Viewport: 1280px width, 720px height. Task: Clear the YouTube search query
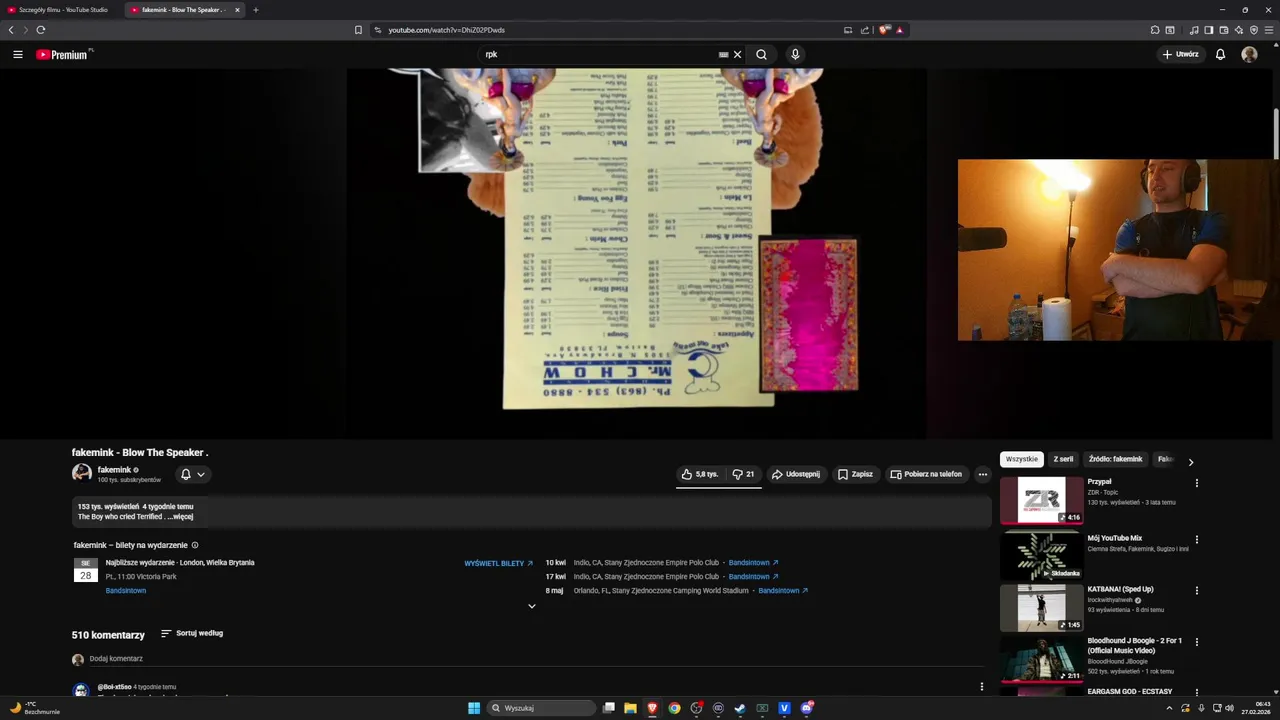tap(738, 55)
